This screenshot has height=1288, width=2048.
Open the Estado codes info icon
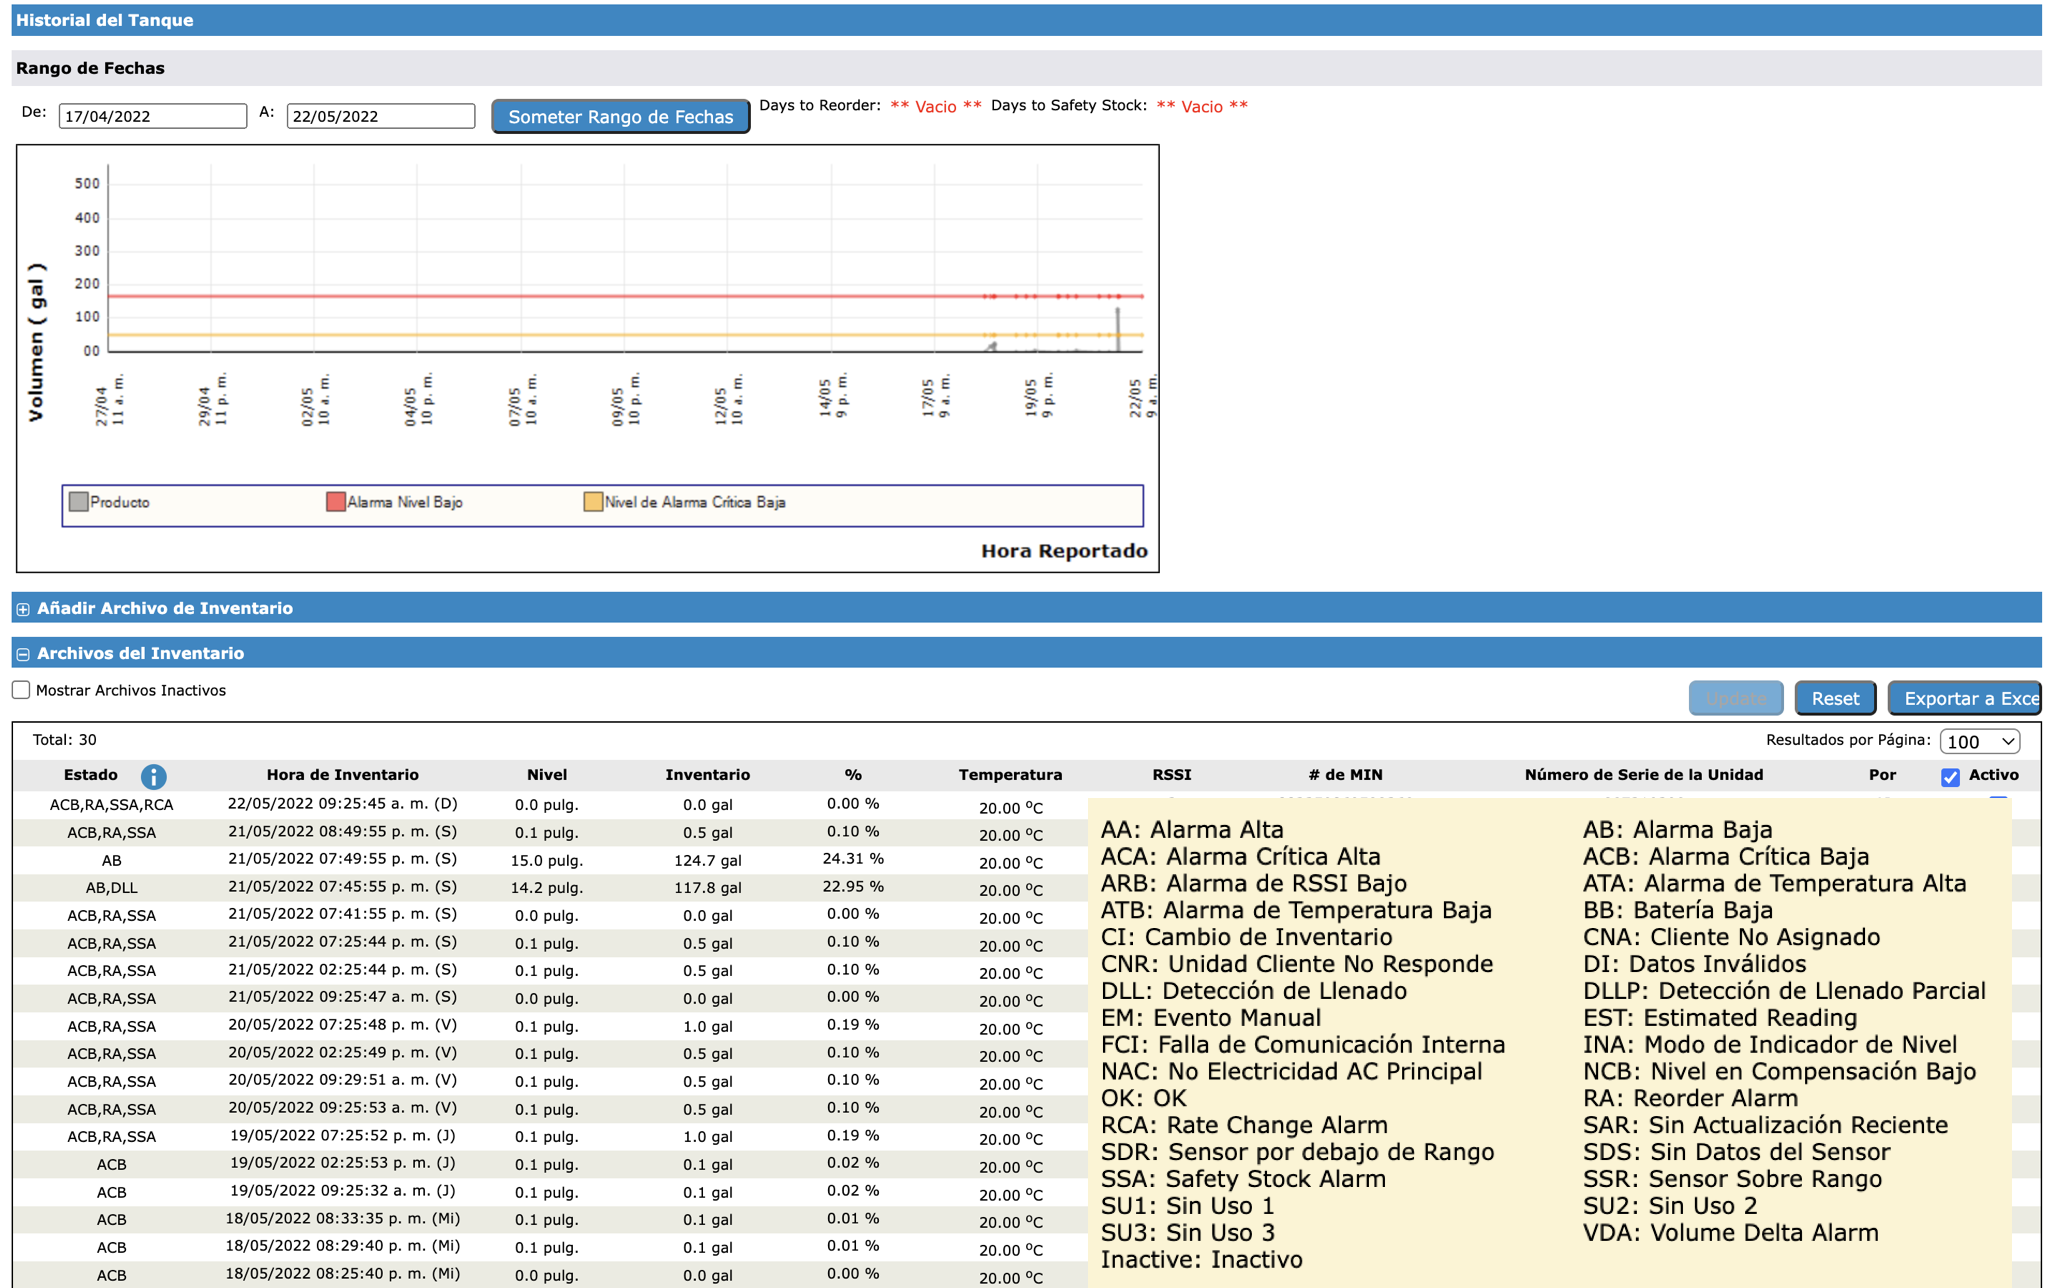153,776
